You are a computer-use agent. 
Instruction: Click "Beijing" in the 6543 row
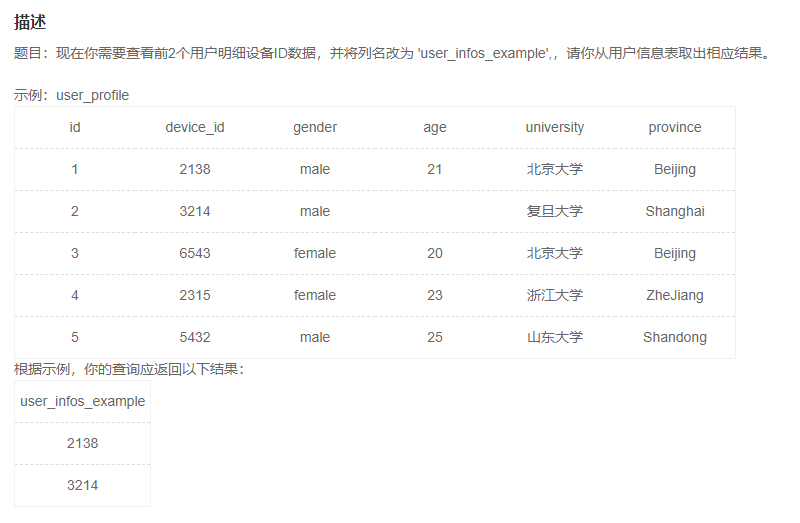click(674, 254)
